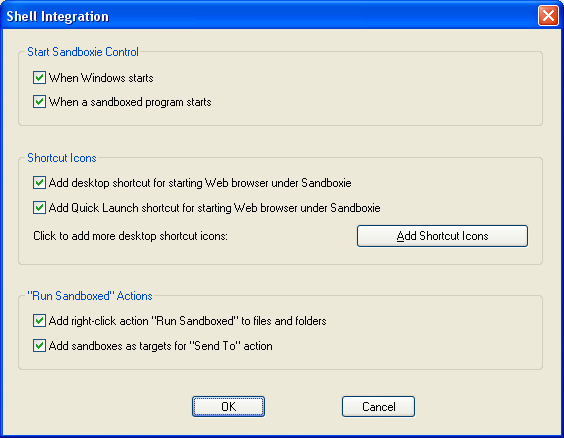Screen dimensions: 564x438
Task: Untick the right-click Run Sandboxed checkbox box
Action: tap(39, 320)
